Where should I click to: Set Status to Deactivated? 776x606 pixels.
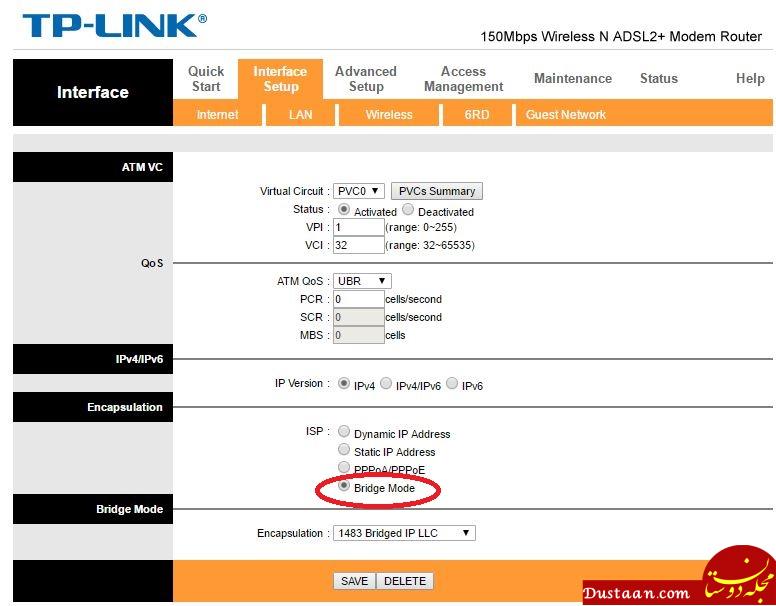tap(408, 209)
